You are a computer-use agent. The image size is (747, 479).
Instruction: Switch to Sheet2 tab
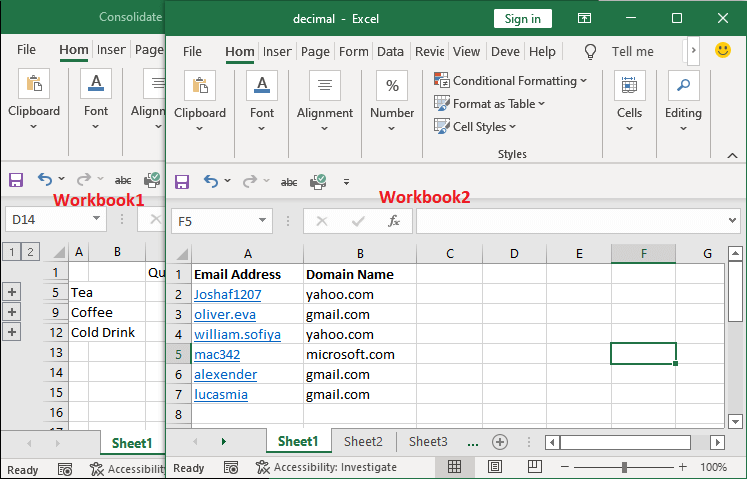point(363,441)
